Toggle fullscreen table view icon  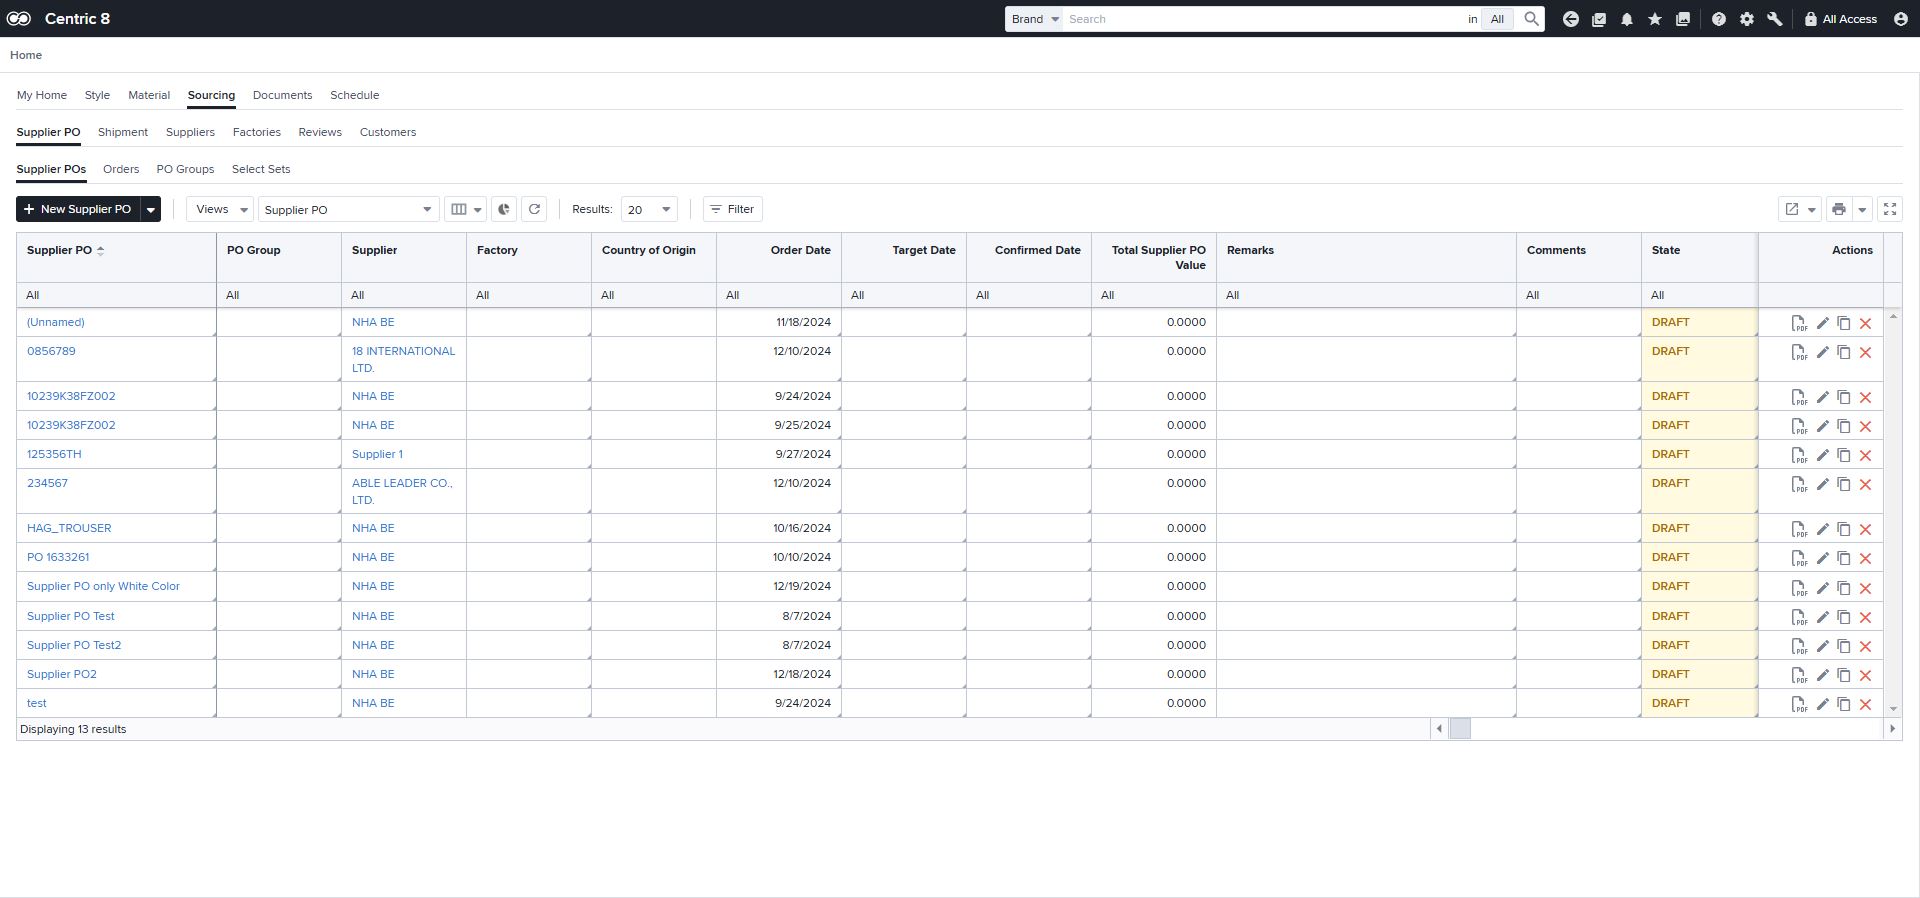pyautogui.click(x=1890, y=209)
